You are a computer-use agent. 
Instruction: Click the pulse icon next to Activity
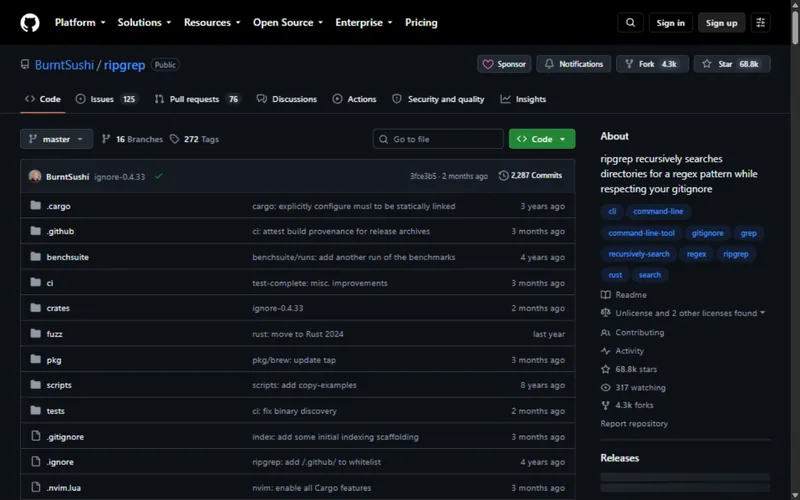click(606, 351)
